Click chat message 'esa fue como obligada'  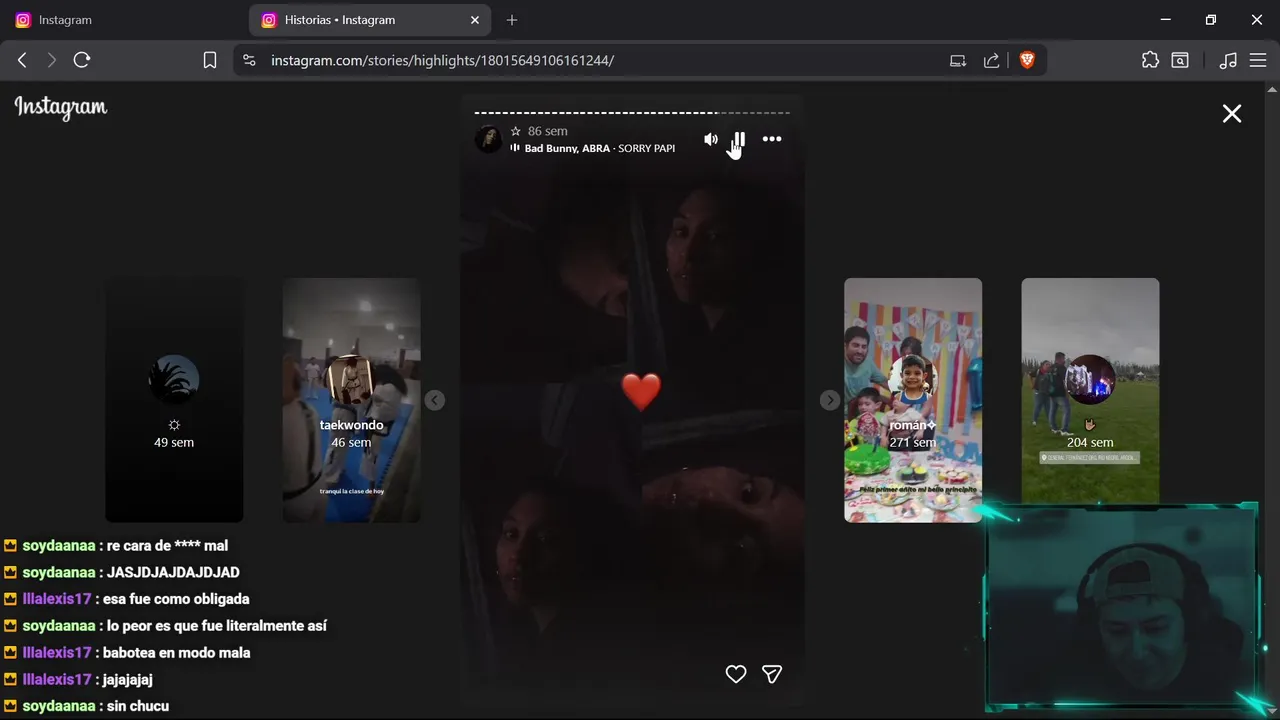[x=176, y=599]
